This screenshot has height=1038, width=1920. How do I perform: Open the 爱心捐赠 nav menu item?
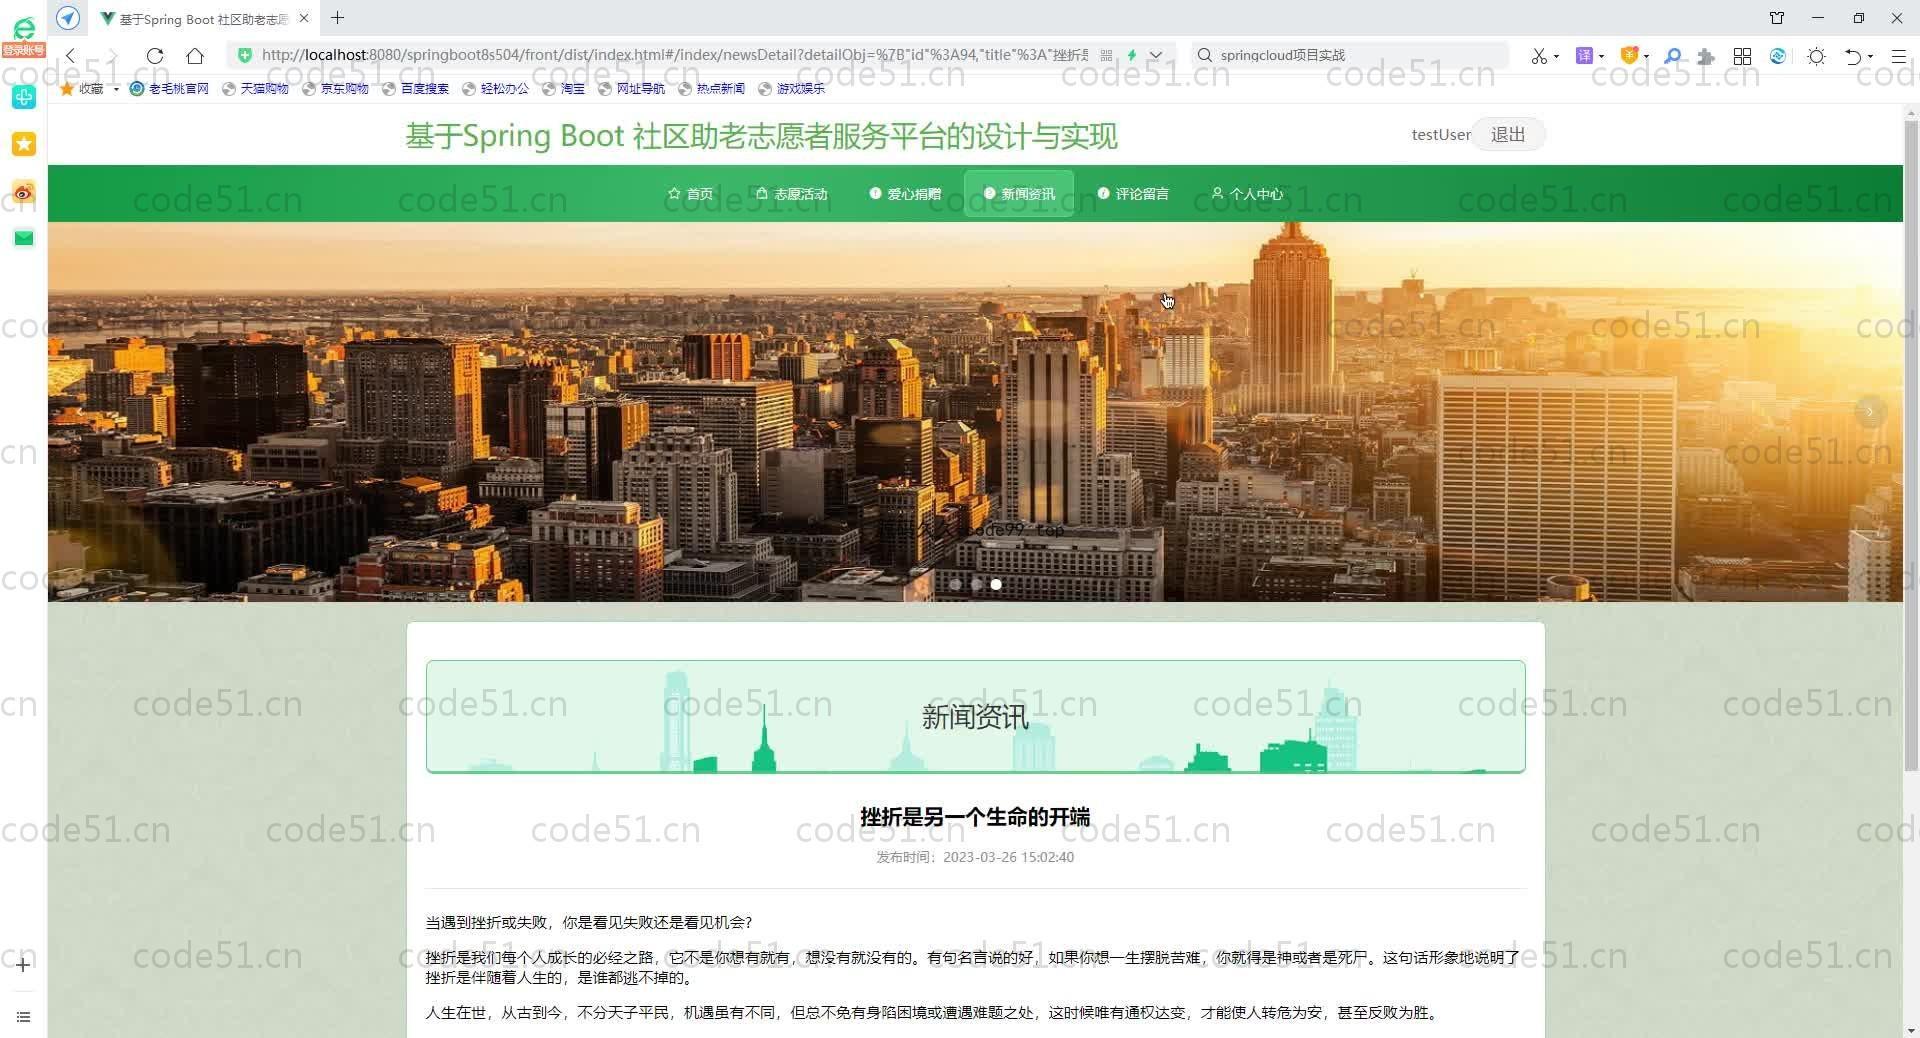click(x=905, y=194)
